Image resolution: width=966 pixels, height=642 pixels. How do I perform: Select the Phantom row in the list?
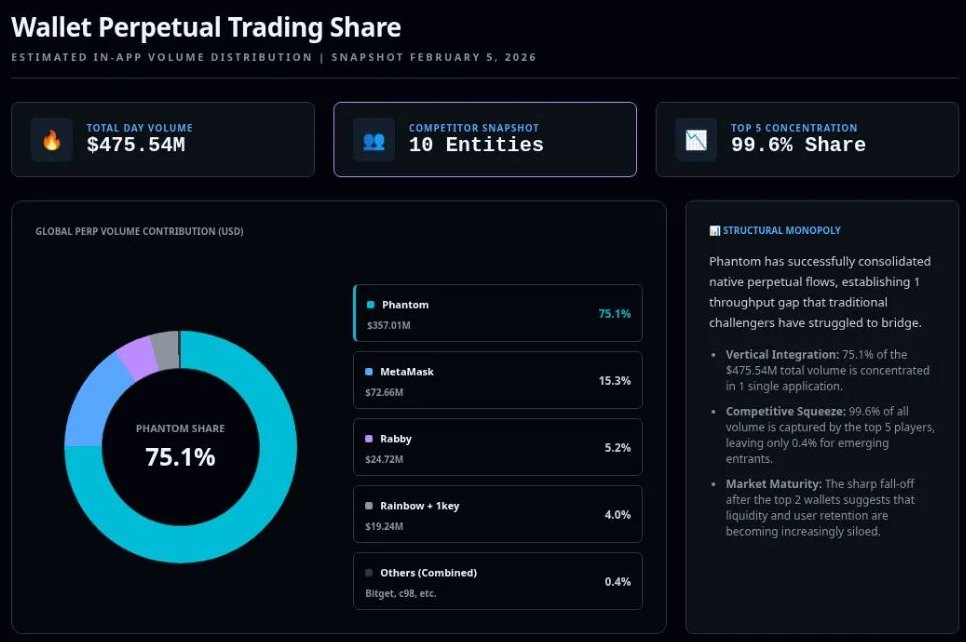point(497,313)
